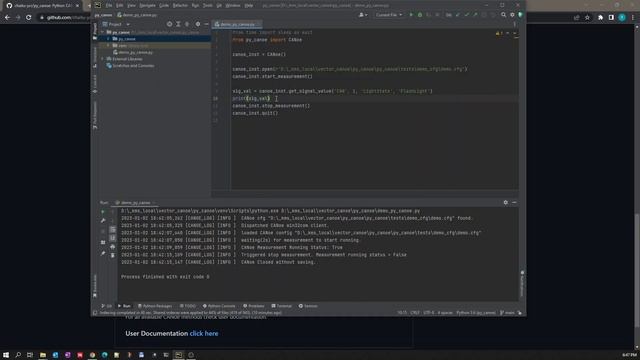Click the warning indicator in editor corner
Viewport: 640px width, 360px height.
pyautogui.click(x=499, y=33)
